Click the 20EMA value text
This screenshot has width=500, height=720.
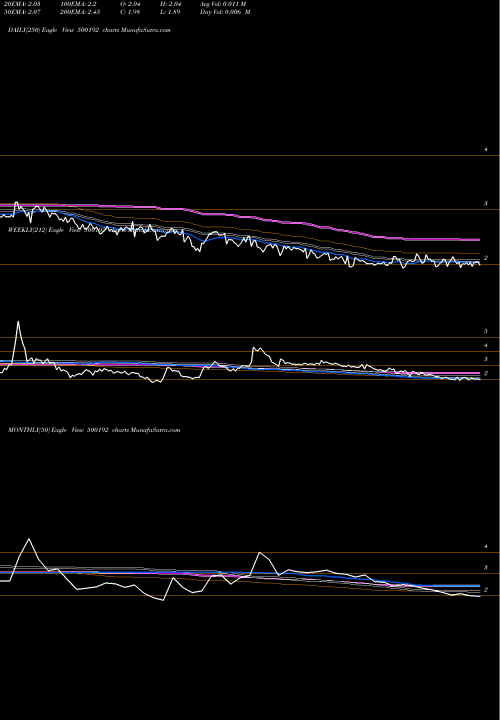coord(21,4)
